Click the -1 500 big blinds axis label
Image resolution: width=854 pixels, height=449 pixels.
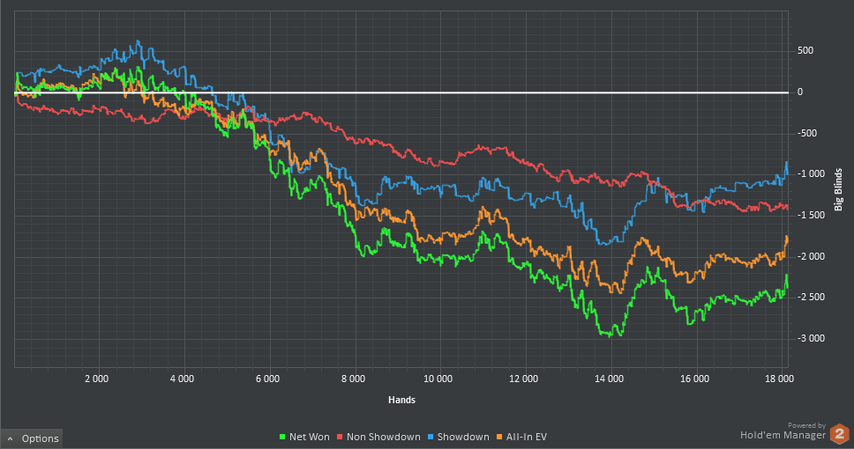pyautogui.click(x=813, y=215)
